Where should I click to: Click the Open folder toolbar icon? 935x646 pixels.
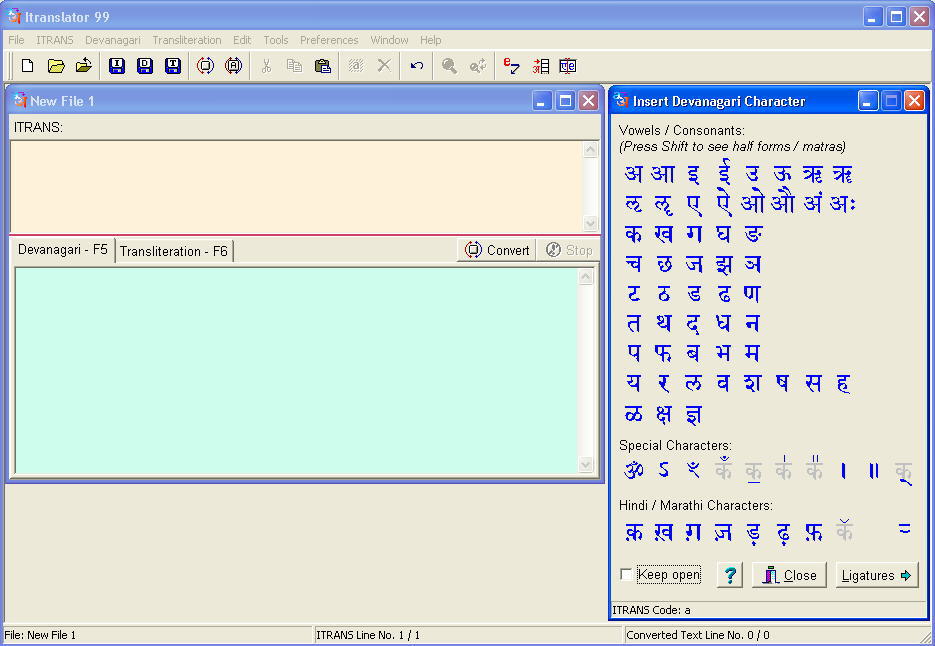click(56, 66)
